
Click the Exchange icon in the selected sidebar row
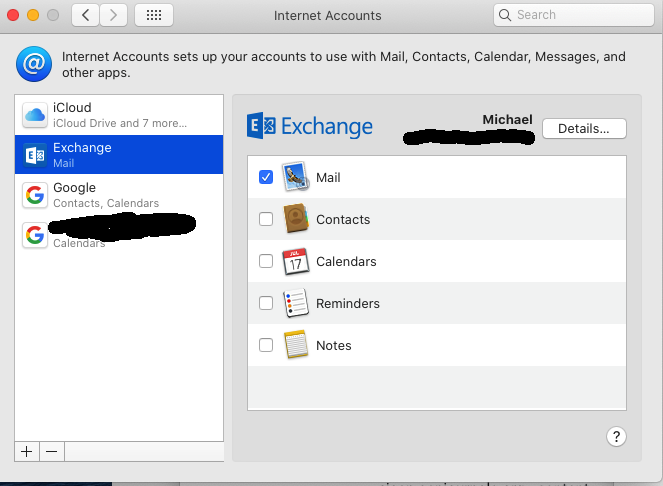point(35,155)
